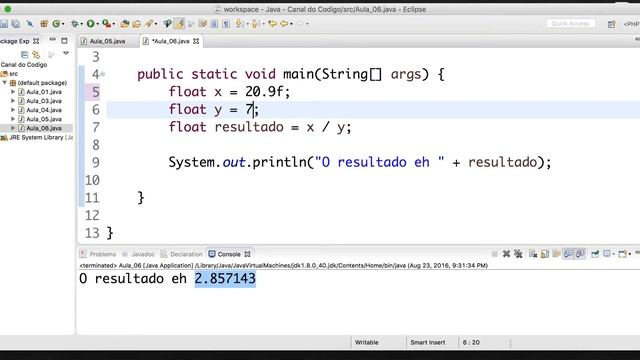Expand the Aula_05.java tree node
Screen dimensions: 640x360
click(x=13, y=119)
